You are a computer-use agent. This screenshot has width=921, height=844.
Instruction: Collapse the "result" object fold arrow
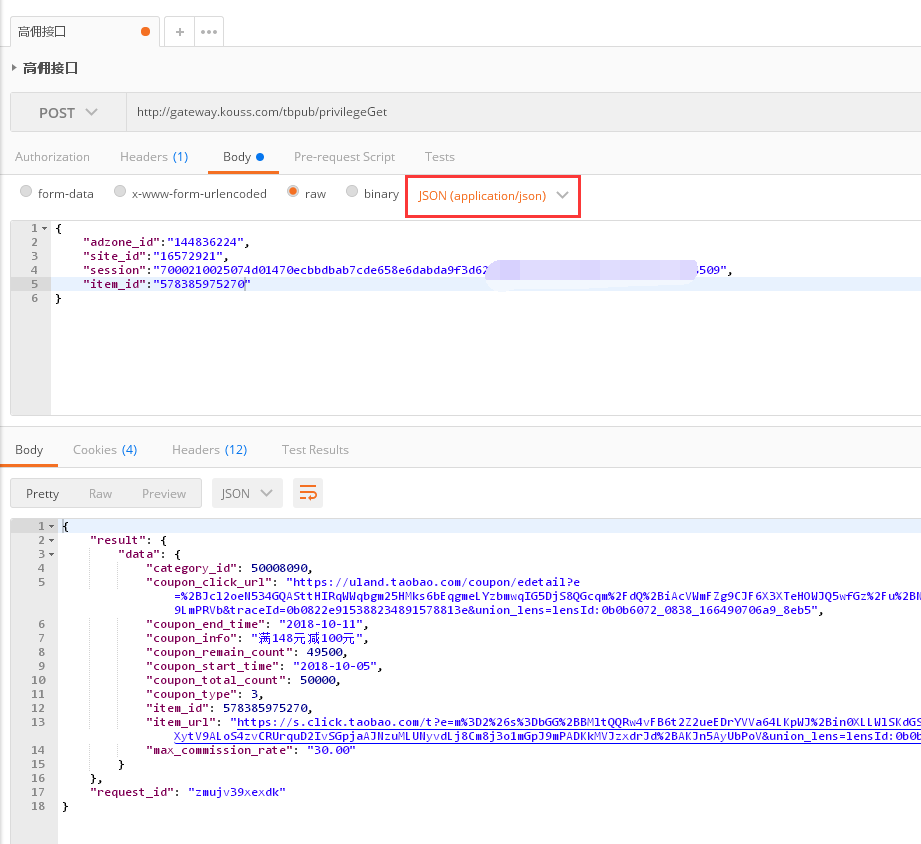coord(52,540)
